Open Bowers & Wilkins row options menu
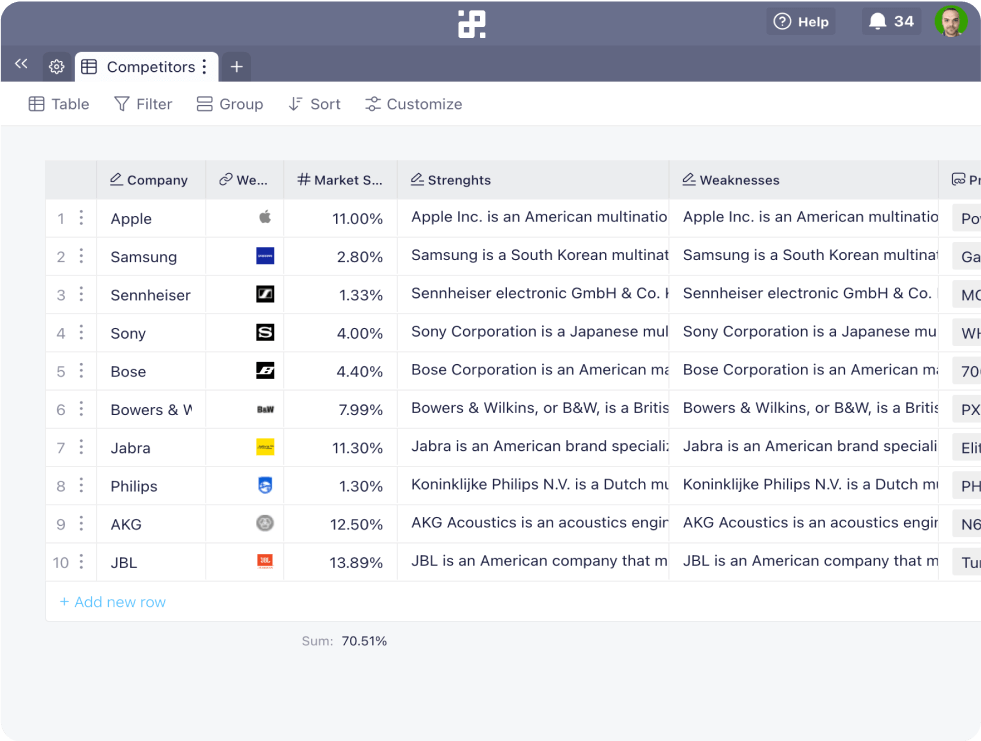This screenshot has height=741, width=981. pos(81,409)
